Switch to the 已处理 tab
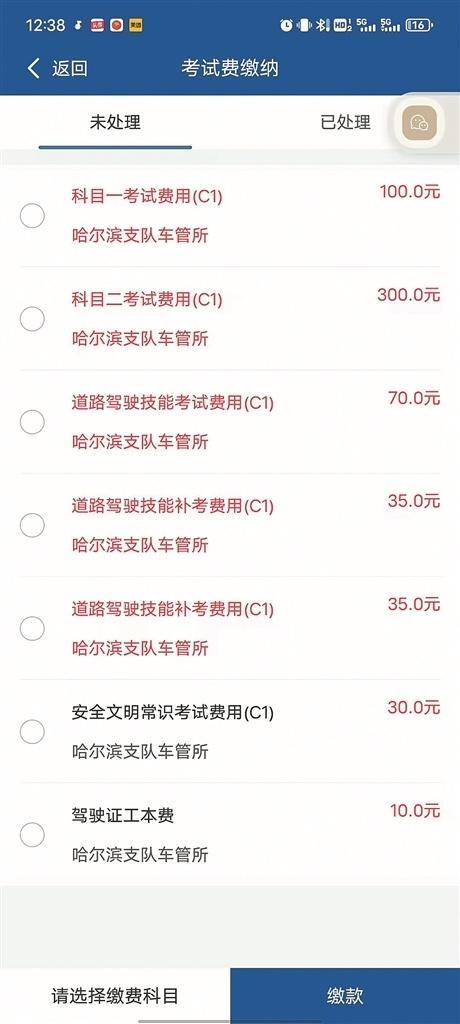 [346, 122]
